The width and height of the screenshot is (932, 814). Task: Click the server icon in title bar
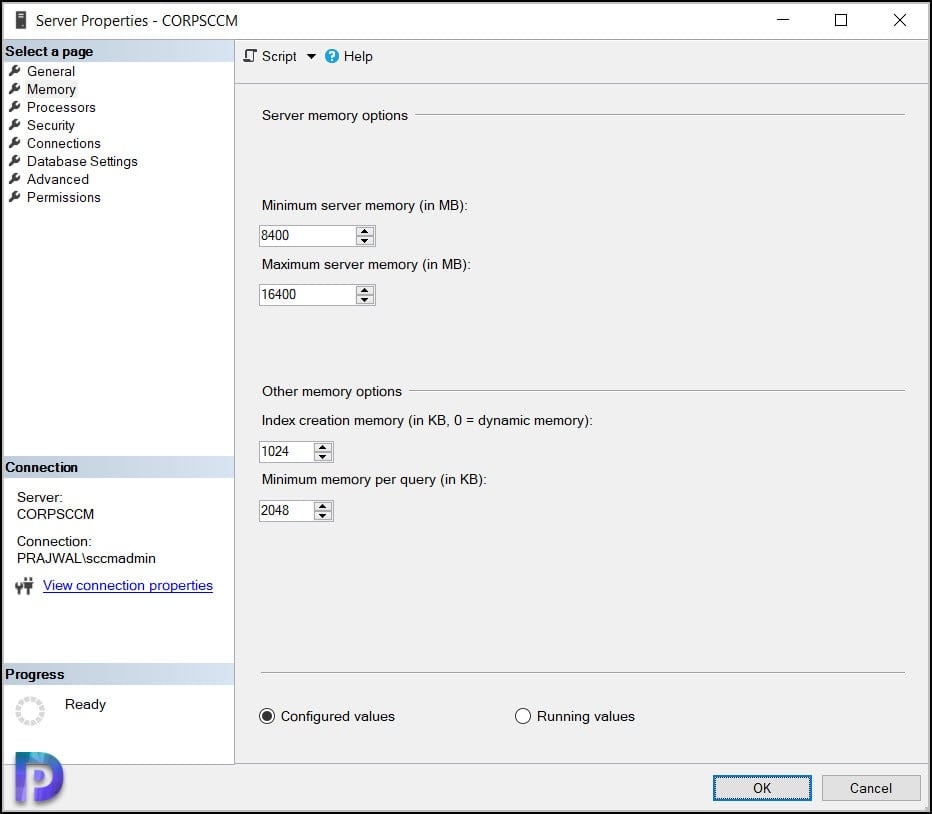(x=21, y=20)
